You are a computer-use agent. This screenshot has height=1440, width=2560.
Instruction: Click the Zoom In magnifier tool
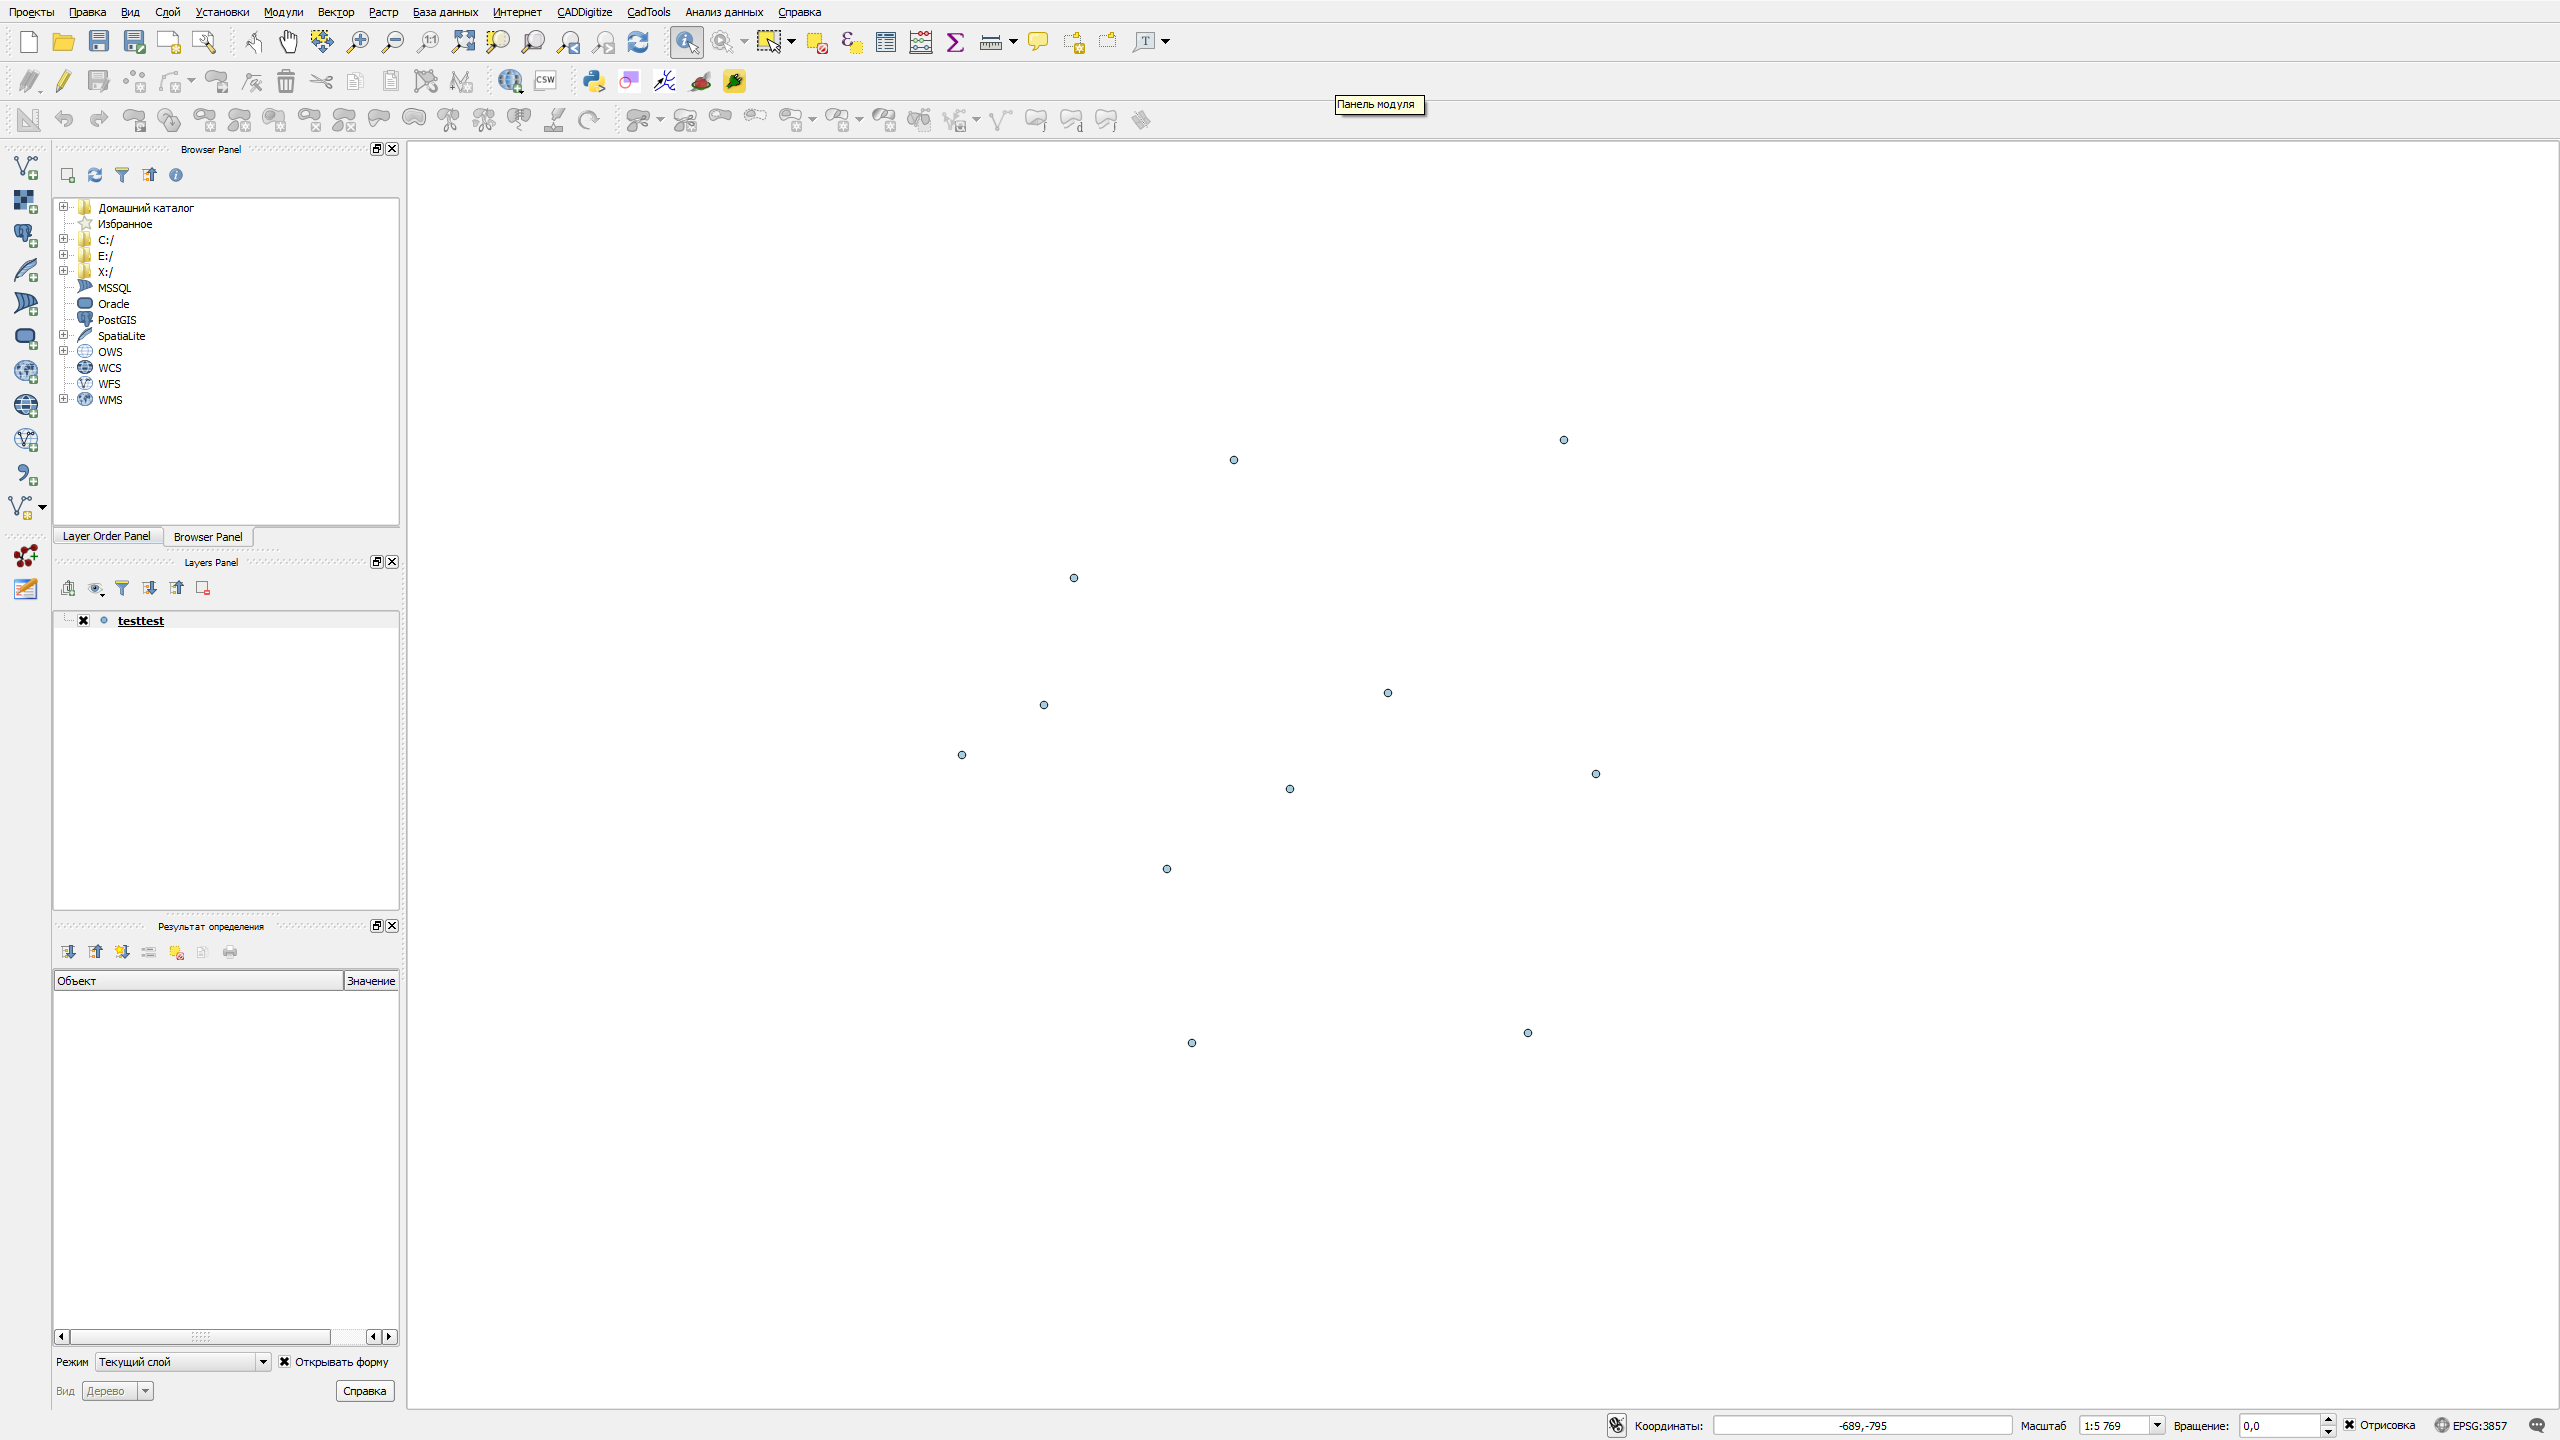357,41
